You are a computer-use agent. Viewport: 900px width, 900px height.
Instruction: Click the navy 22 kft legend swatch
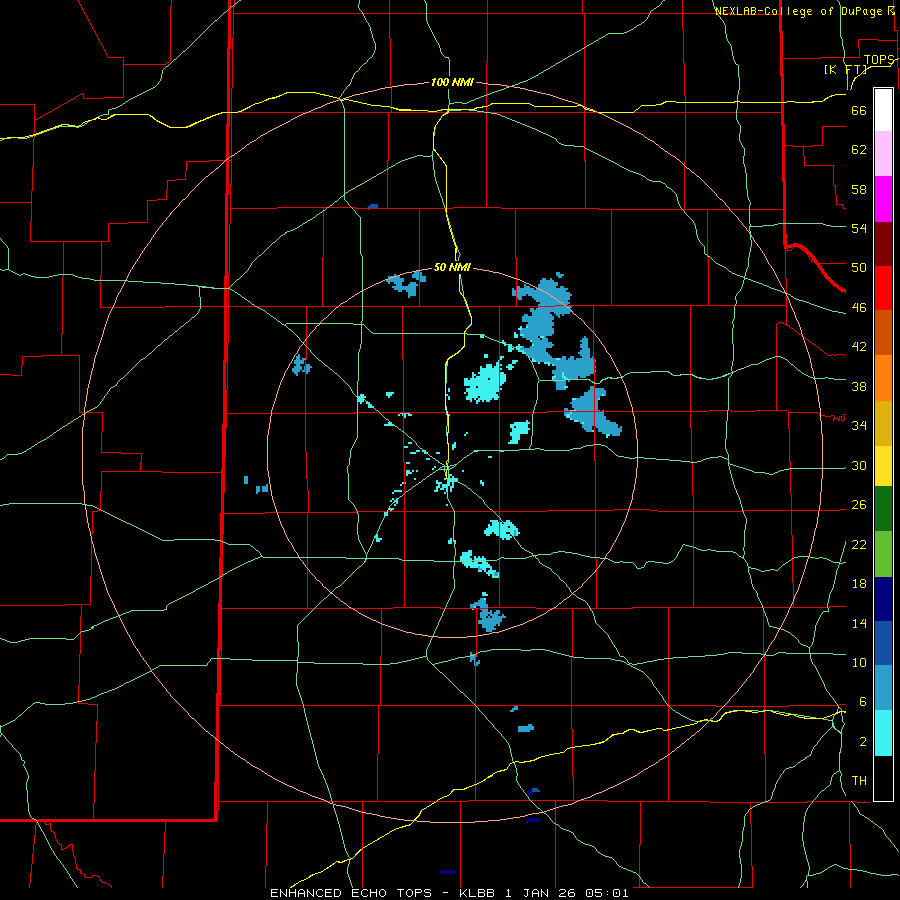pyautogui.click(x=883, y=599)
